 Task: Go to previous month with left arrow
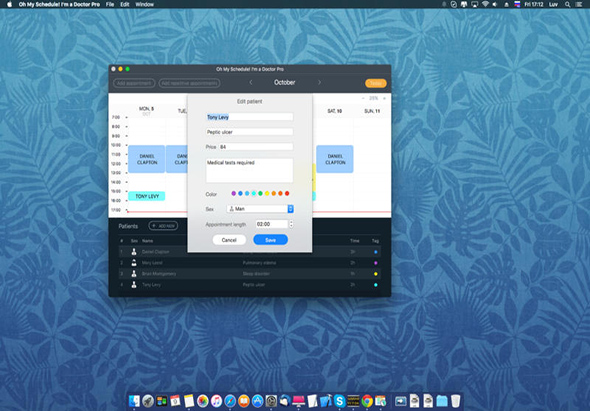[251, 82]
